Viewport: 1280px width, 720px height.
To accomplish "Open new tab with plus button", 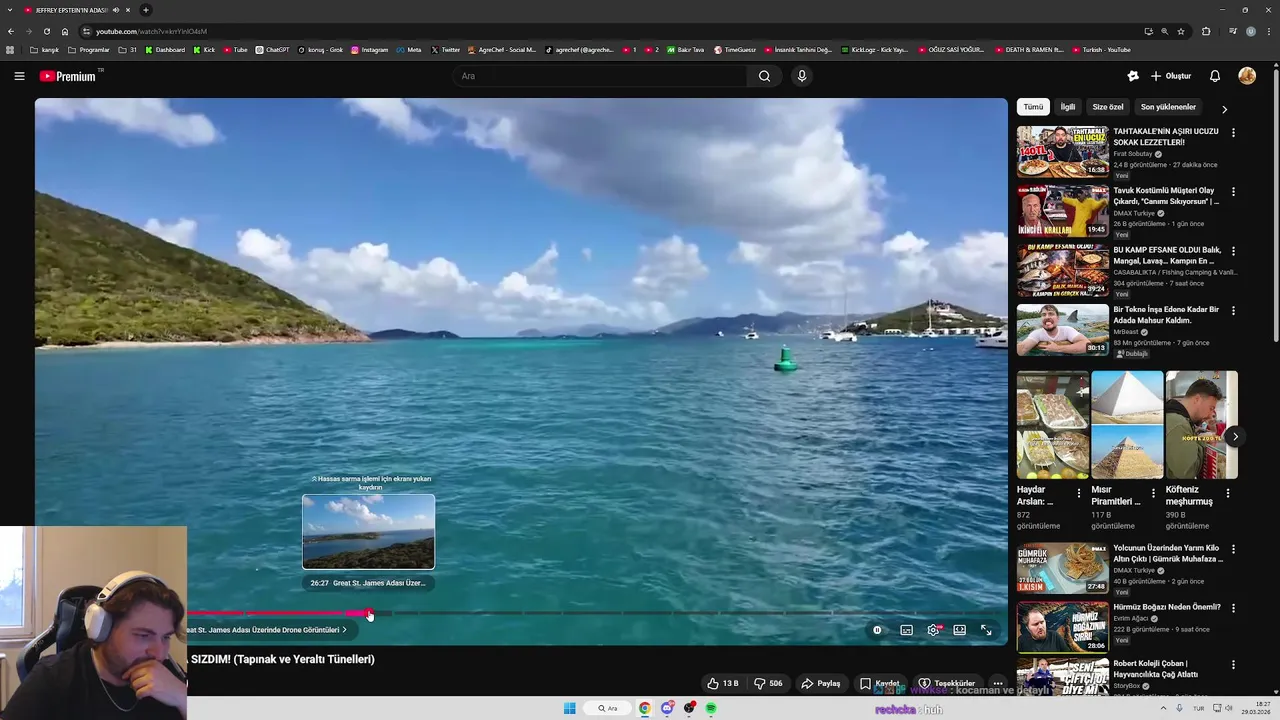I will tap(145, 10).
